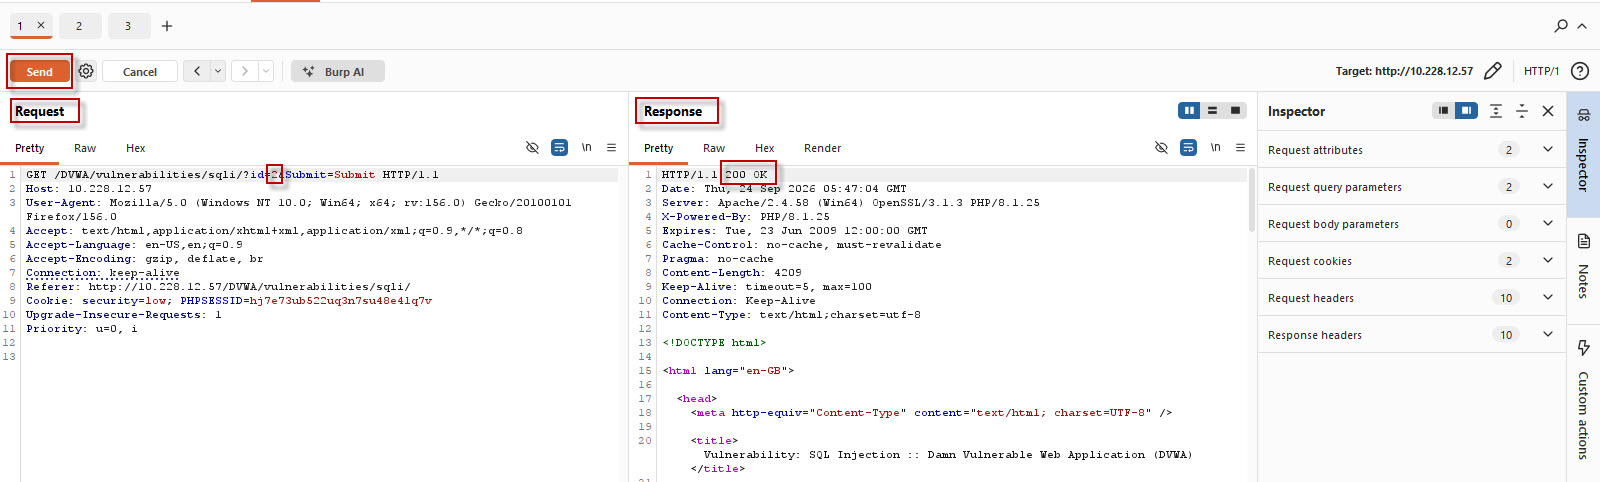Screen dimensions: 1600x482
Task: Select Raw view in Request pane
Action: tap(85, 148)
